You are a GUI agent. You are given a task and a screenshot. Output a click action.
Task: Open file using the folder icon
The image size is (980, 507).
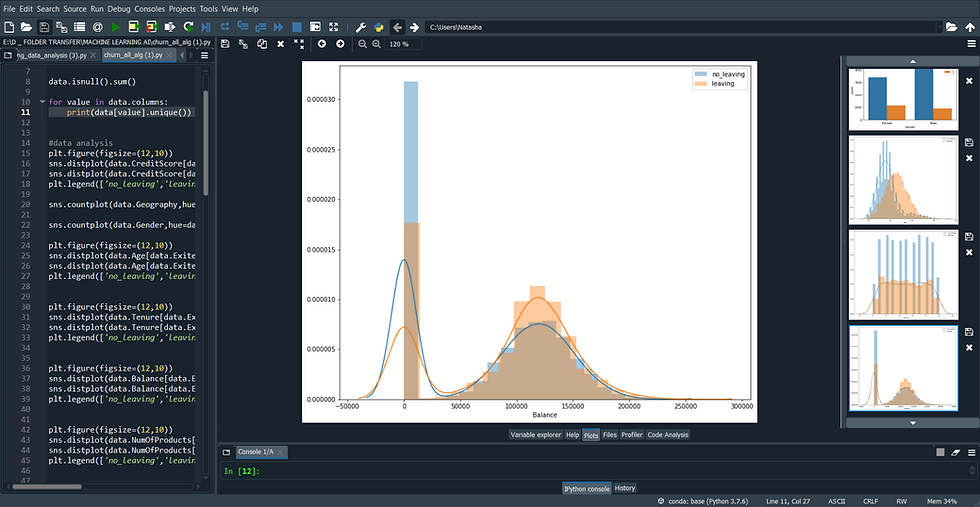(26, 27)
